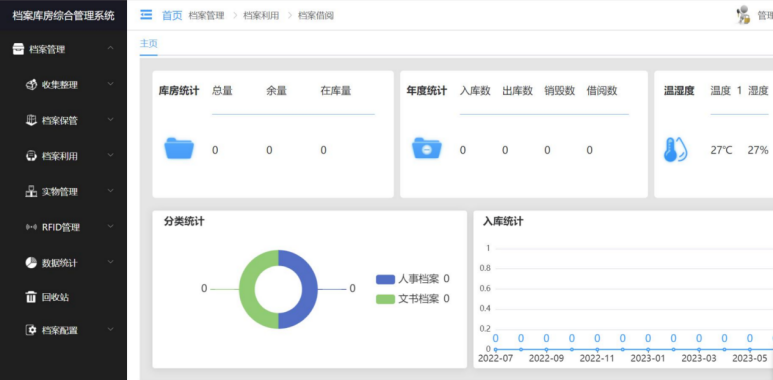Click the 首页 breadcrumb link
Image resolution: width=773 pixels, height=380 pixels.
click(172, 15)
